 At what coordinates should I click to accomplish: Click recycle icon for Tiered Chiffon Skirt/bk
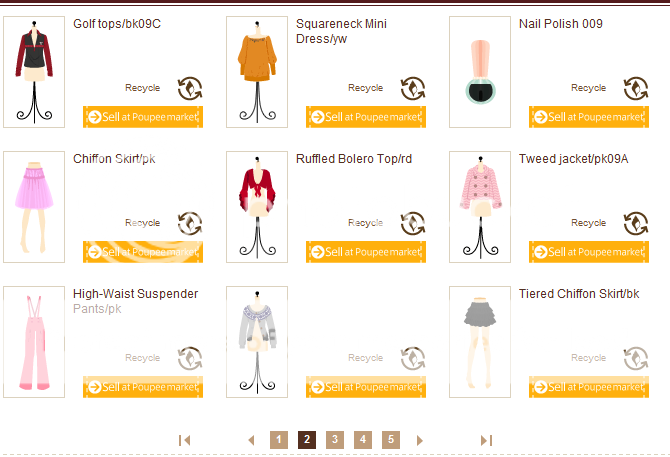pos(636,358)
